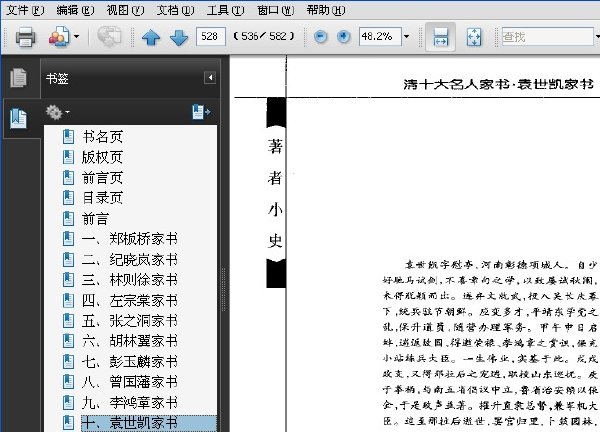Click bookmark icon beside 前言页
The image size is (600, 432).
68,178
